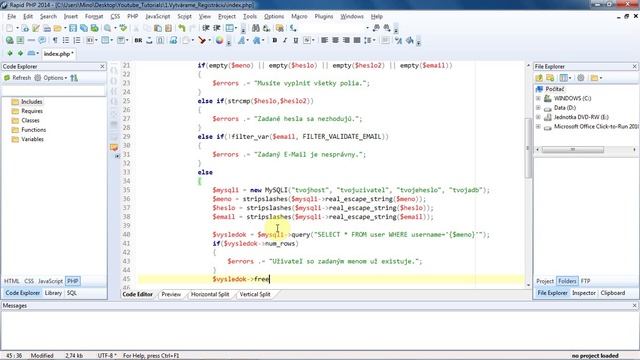Viewport: 640px width, 360px height.
Task: Click the Undo arrow icon
Action: [182, 28]
